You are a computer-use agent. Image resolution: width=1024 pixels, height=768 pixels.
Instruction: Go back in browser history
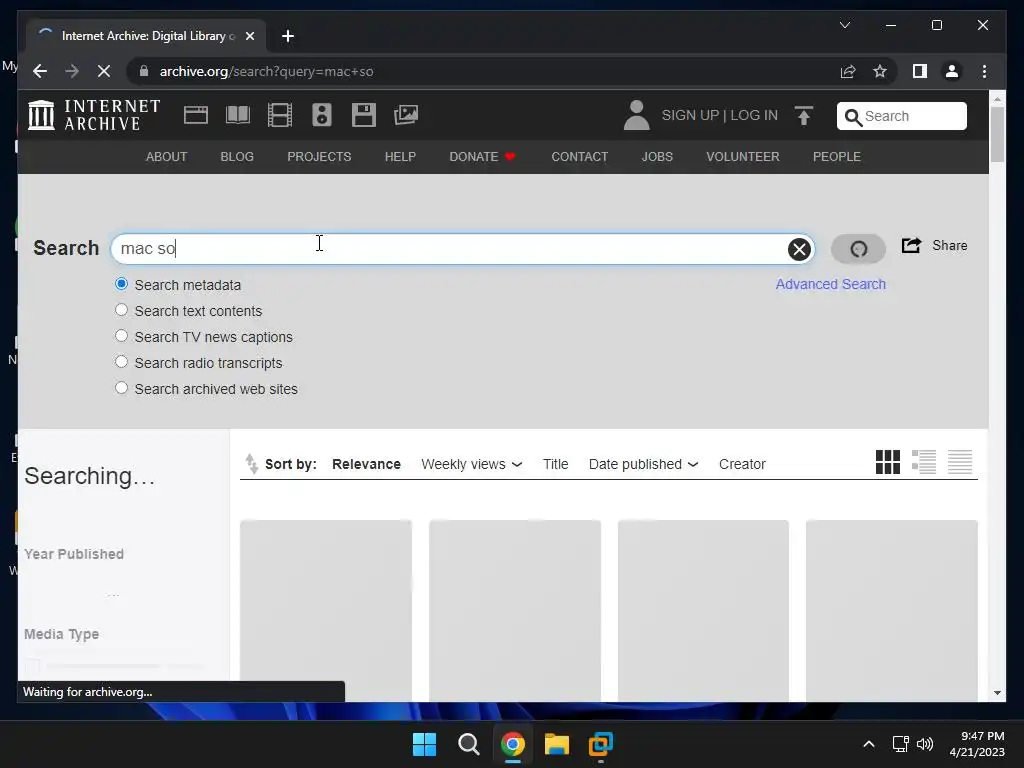click(40, 71)
